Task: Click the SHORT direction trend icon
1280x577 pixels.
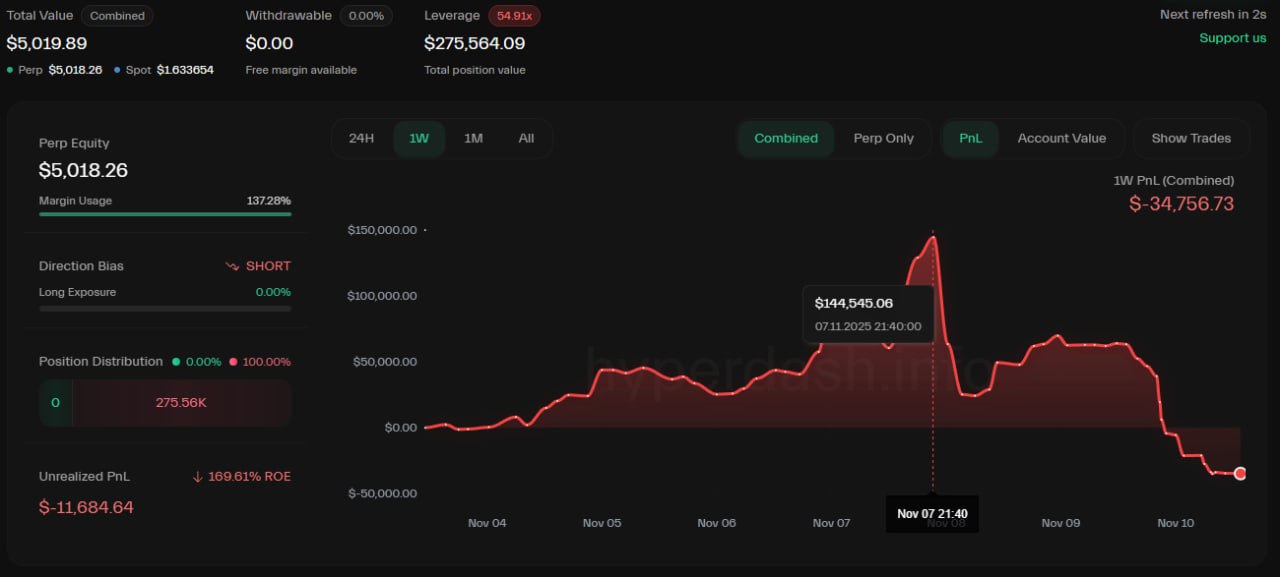Action: coord(232,266)
